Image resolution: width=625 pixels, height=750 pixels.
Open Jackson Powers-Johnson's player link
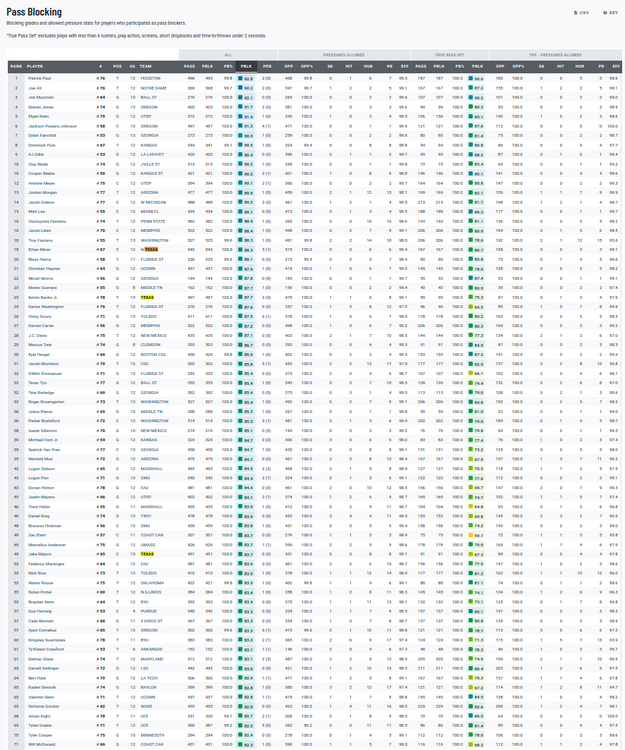(x=48, y=127)
